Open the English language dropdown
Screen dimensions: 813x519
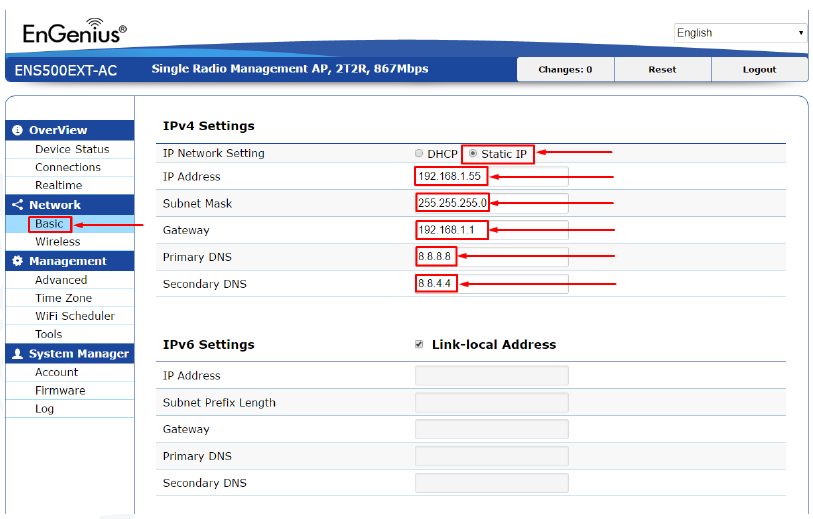point(740,33)
